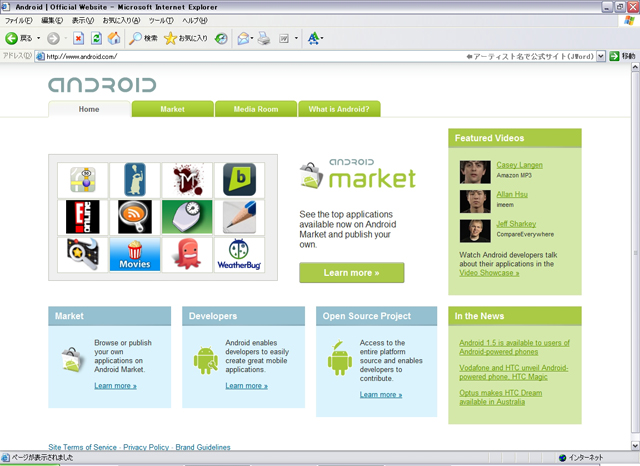The height and width of the screenshot is (466, 640).
Task: Open the Back button history dropdown arrow
Action: tap(39, 38)
